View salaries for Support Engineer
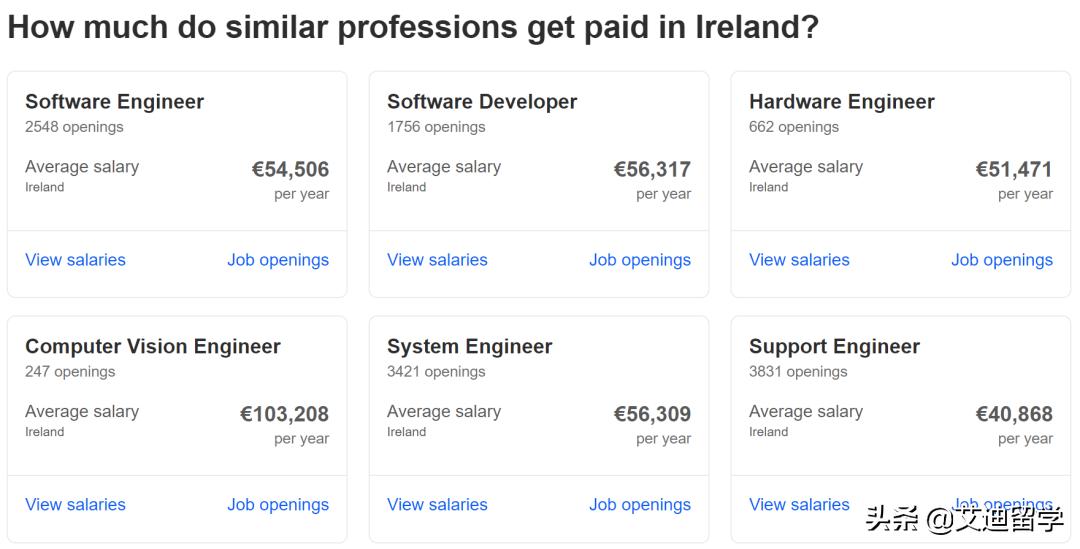 (x=799, y=505)
